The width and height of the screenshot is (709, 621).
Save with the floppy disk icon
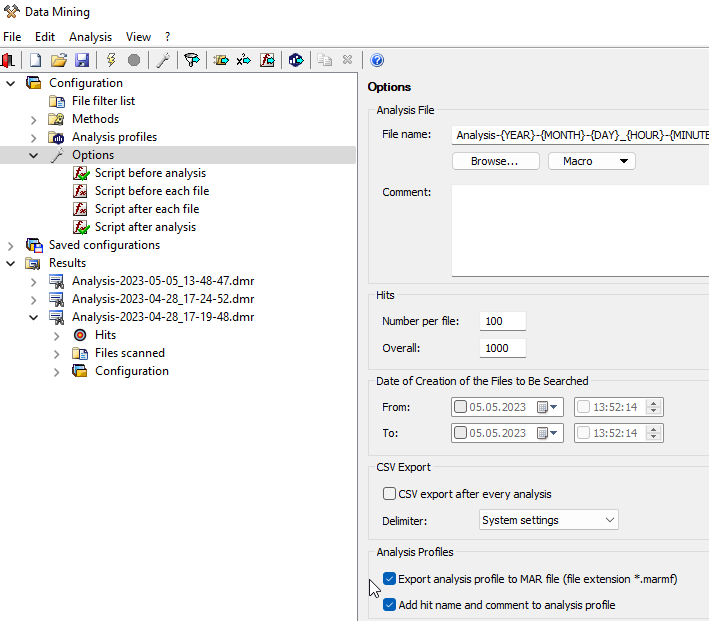pyautogui.click(x=82, y=60)
